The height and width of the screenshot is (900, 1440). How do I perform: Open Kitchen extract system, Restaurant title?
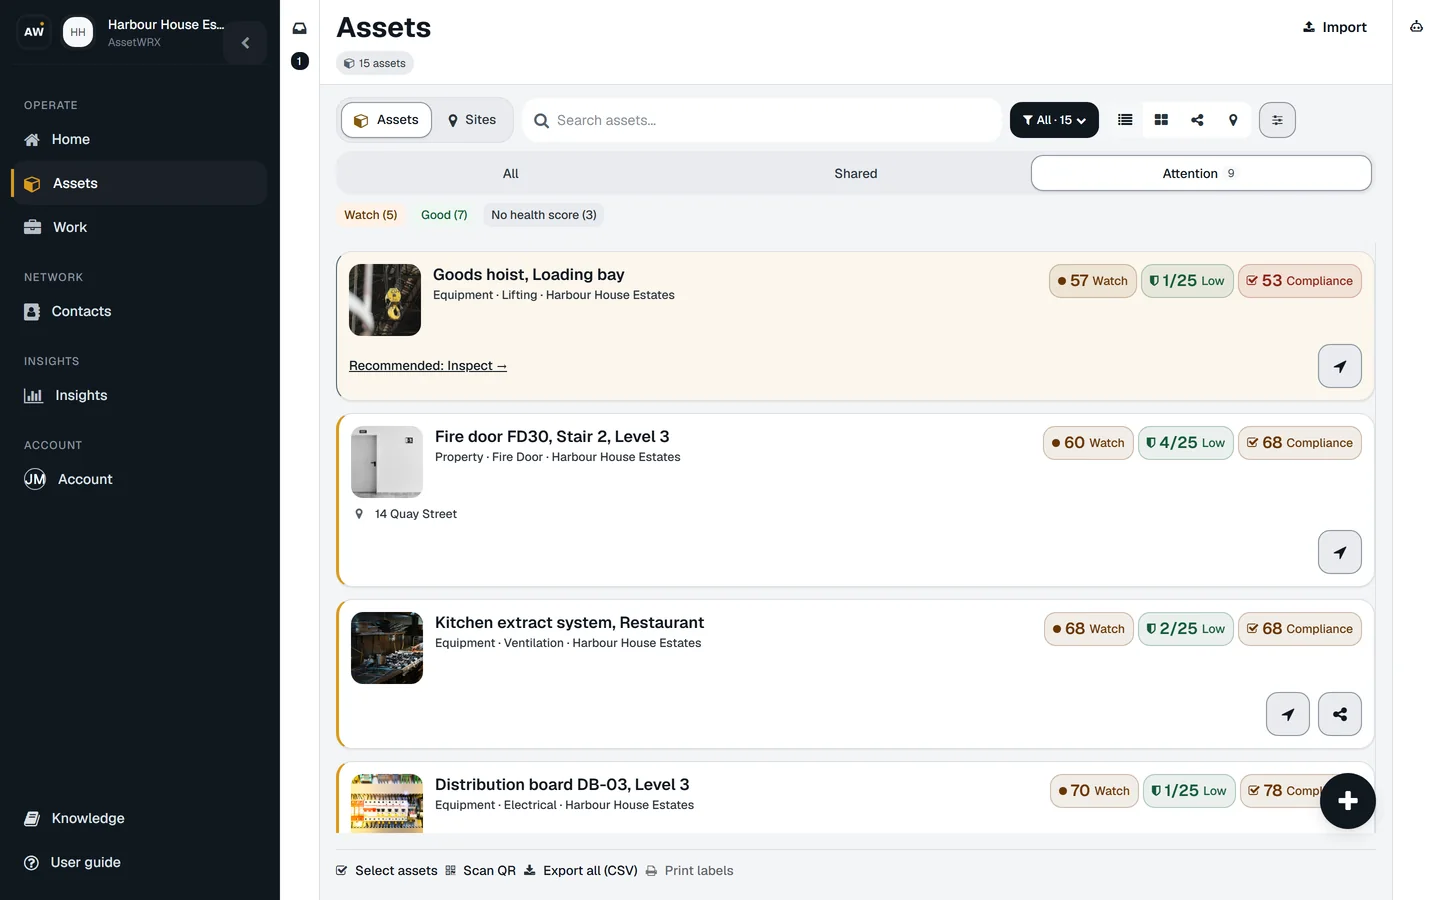click(570, 623)
